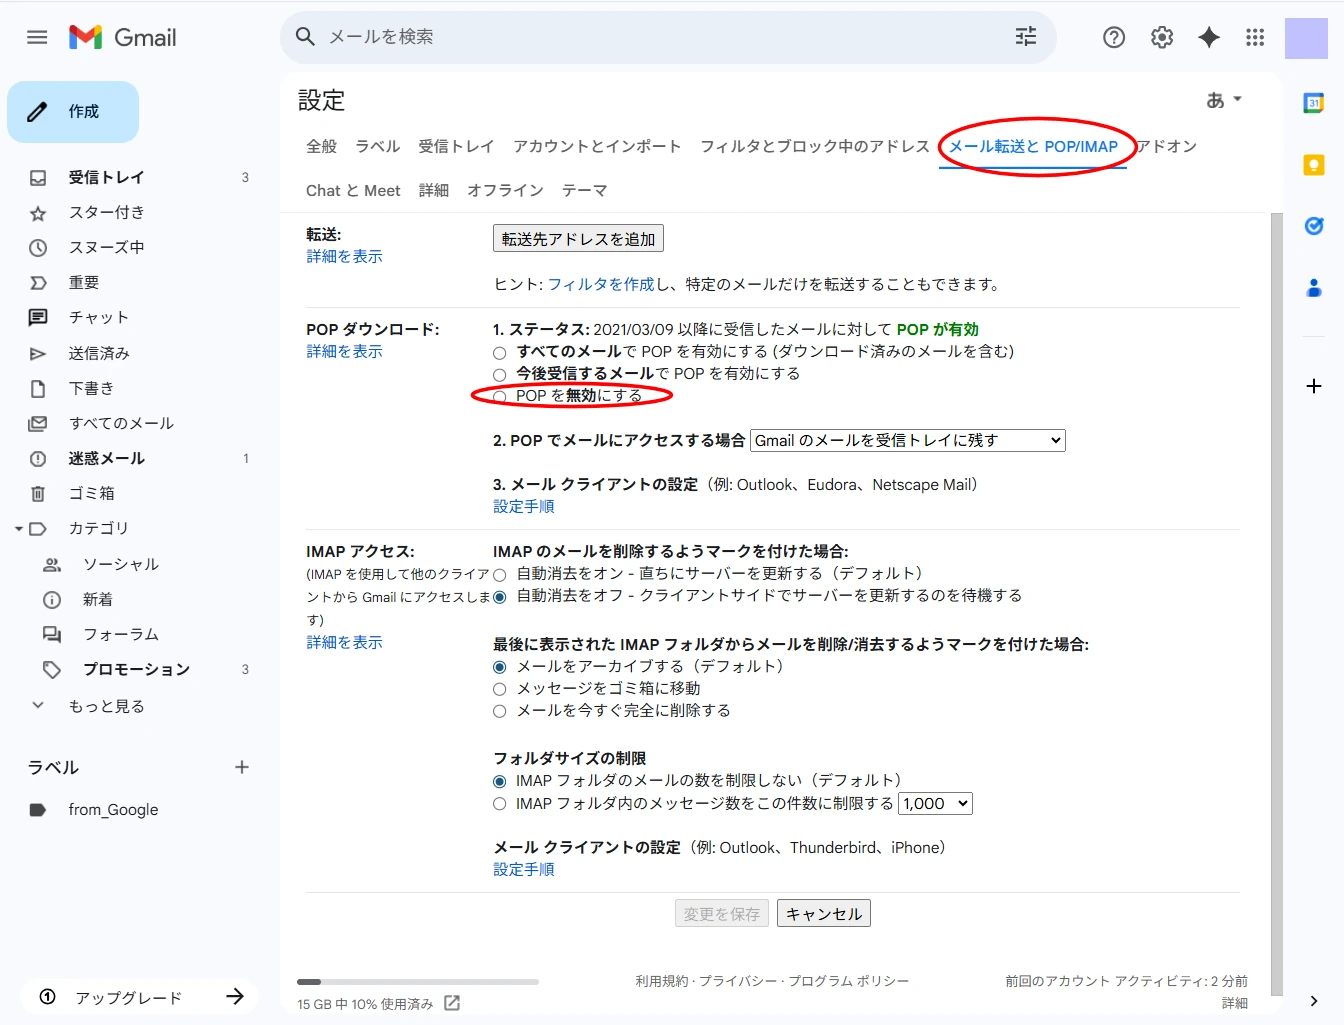The image size is (1344, 1025).
Task: Enable '自動消去をオン' radio option
Action: [x=500, y=575]
